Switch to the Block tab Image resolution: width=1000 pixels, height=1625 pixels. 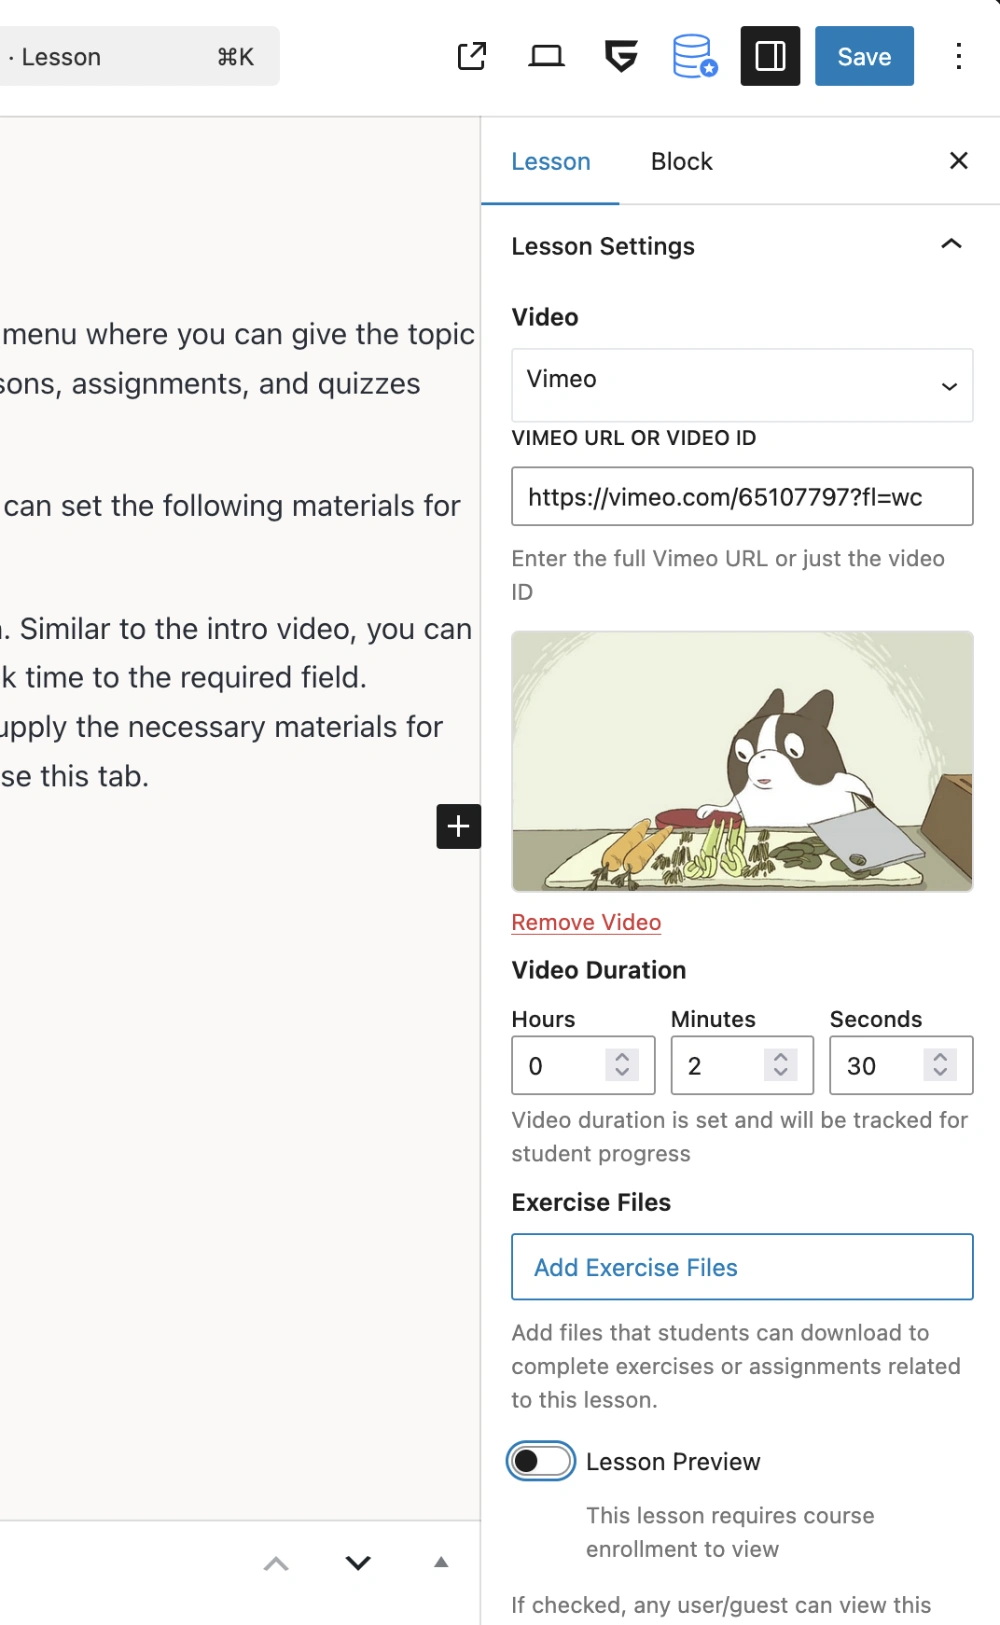tap(681, 161)
